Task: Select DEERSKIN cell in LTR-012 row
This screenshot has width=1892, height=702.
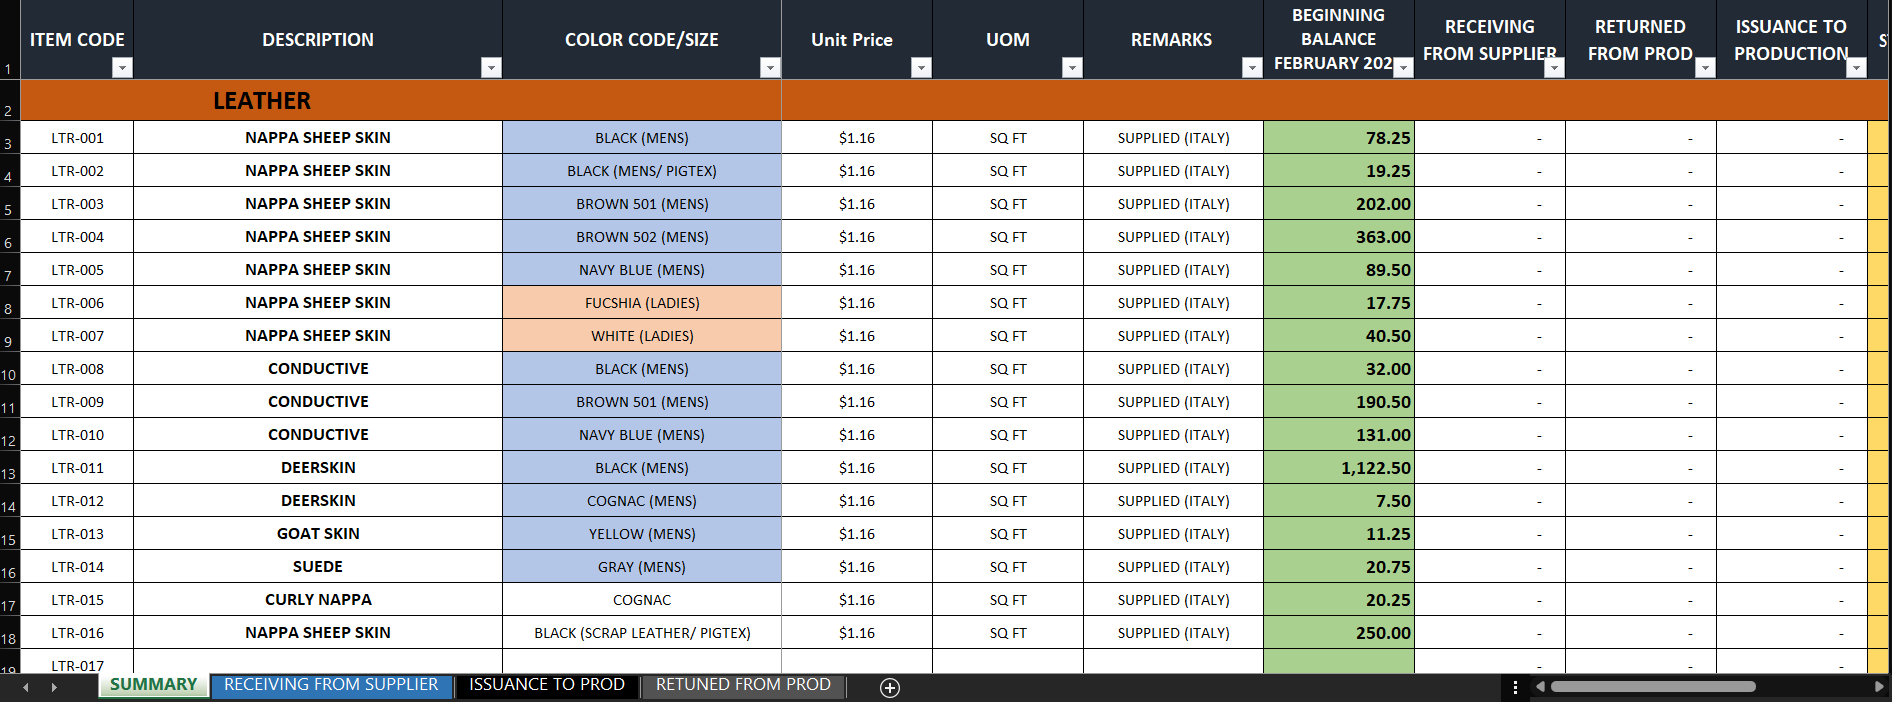Action: coord(318,501)
